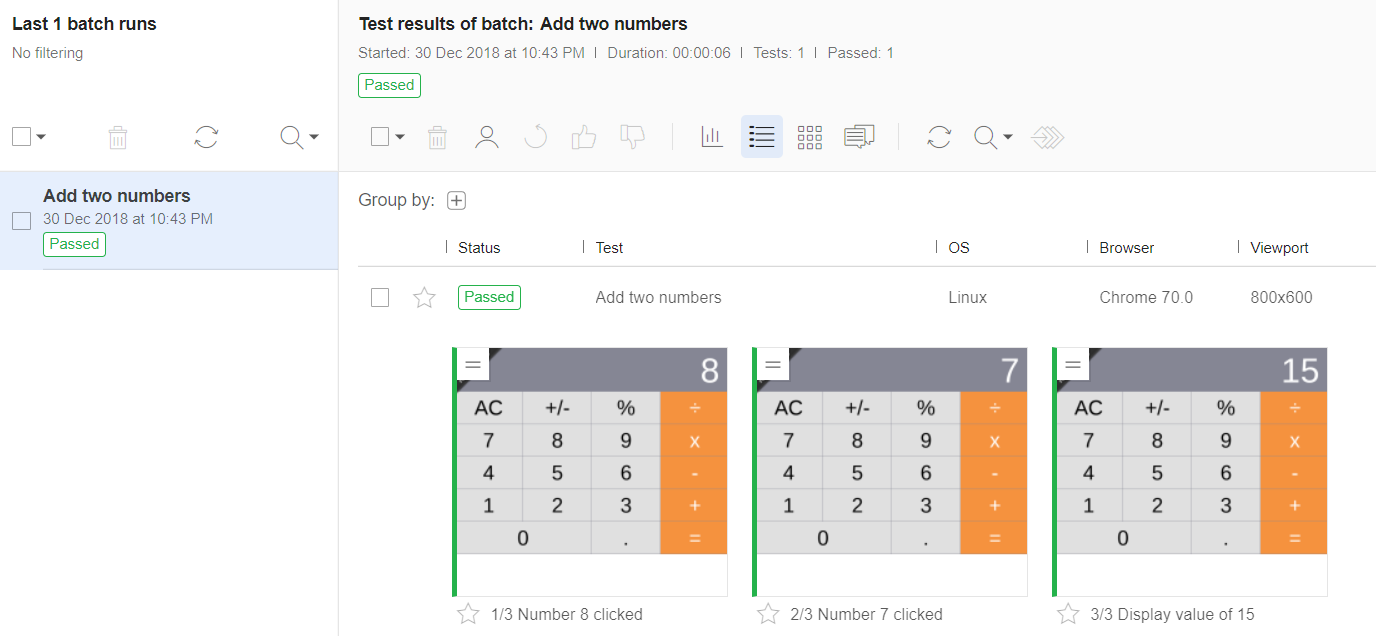The height and width of the screenshot is (636, 1376).
Task: Sort by the Status column header
Action: pyautogui.click(x=479, y=248)
